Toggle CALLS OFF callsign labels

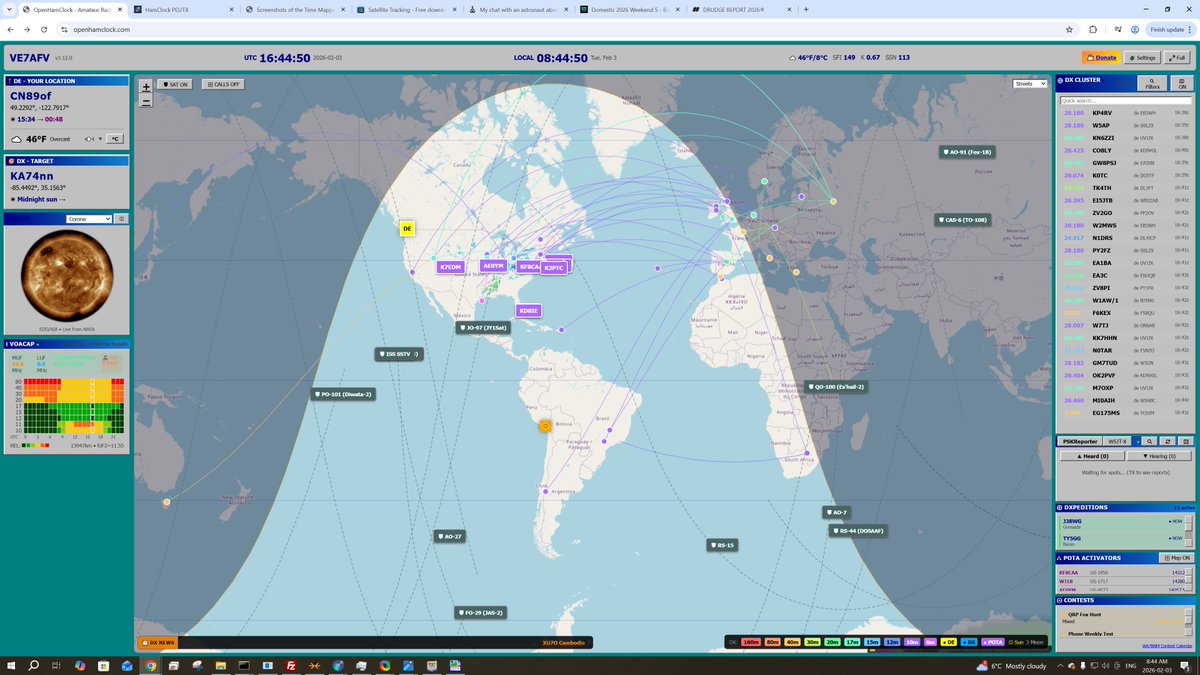(x=223, y=85)
